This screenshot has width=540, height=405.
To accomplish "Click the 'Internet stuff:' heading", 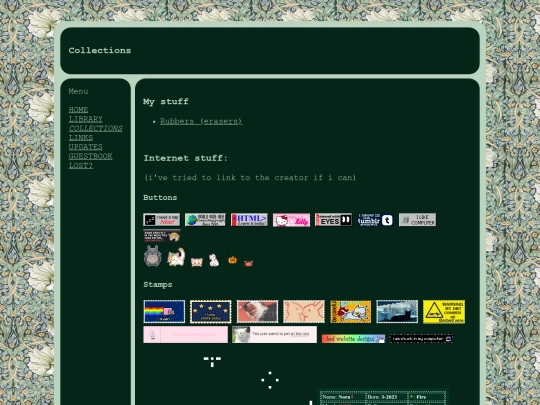I will coord(186,158).
